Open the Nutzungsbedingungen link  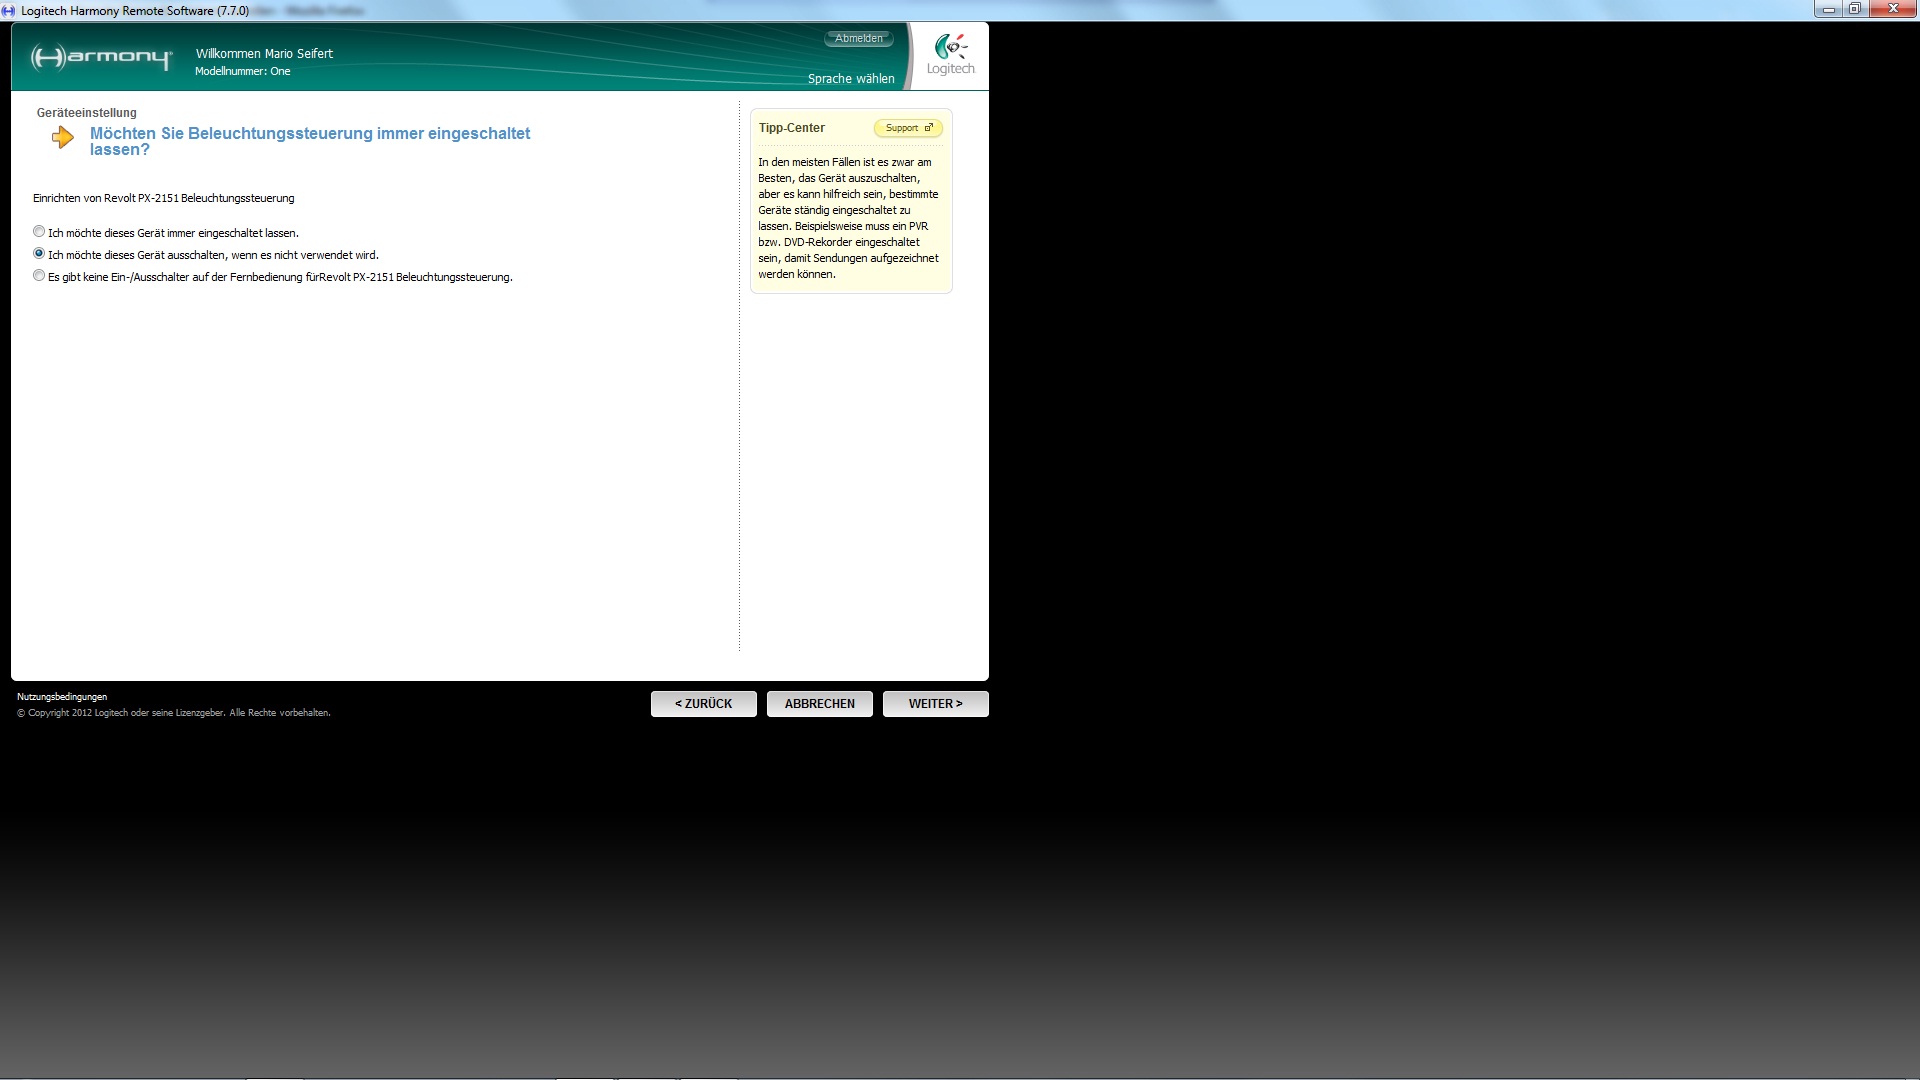62,697
